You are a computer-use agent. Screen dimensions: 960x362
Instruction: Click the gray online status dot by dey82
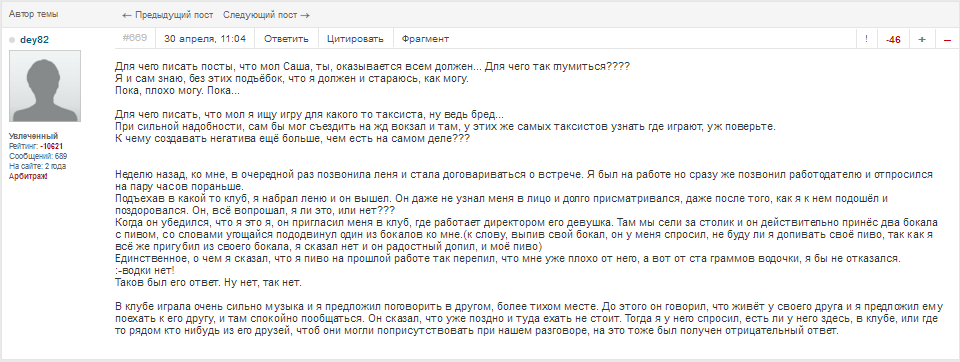(12, 40)
